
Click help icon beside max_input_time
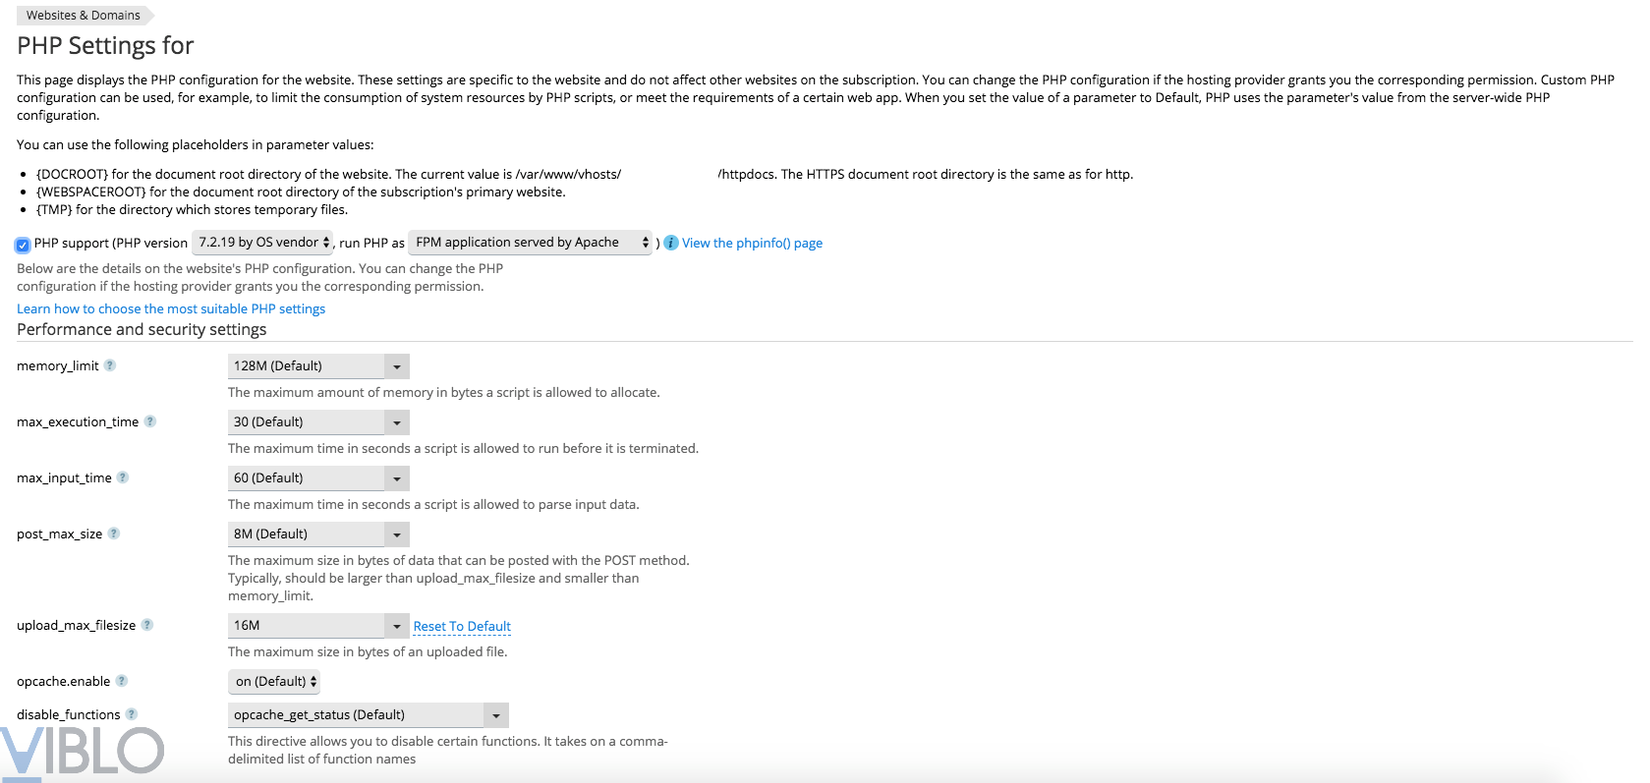(123, 478)
